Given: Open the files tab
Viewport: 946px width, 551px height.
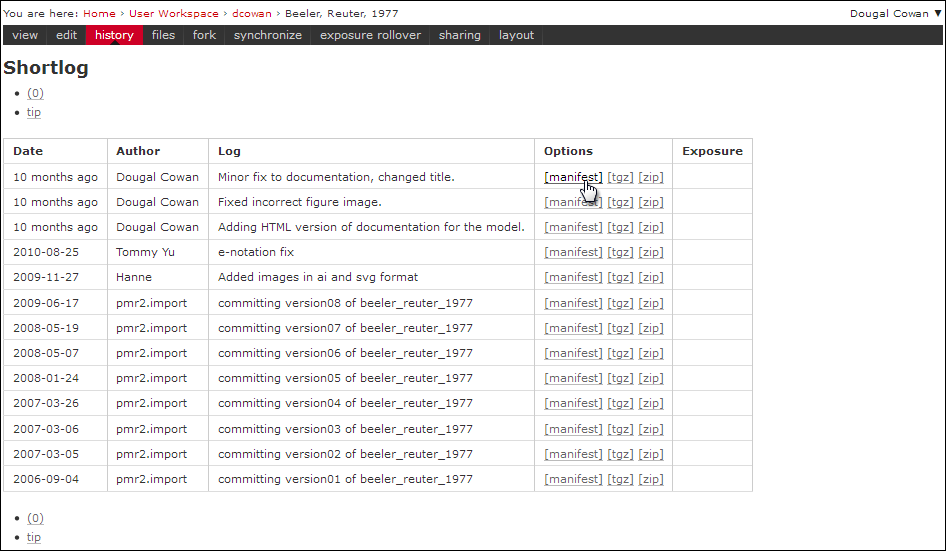Looking at the screenshot, I should [163, 35].
